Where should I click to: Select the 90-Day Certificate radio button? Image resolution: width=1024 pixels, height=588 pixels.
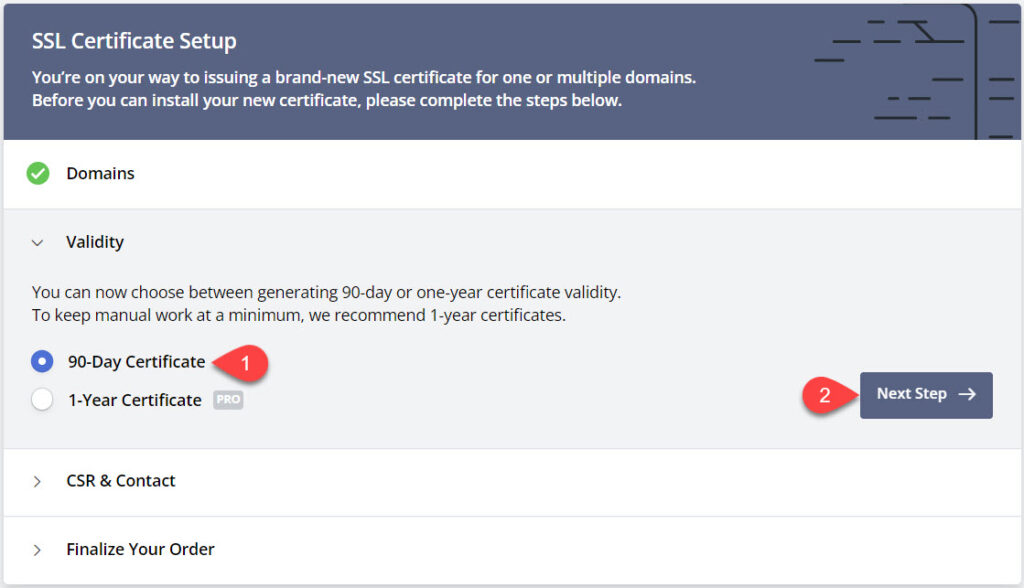[x=42, y=361]
